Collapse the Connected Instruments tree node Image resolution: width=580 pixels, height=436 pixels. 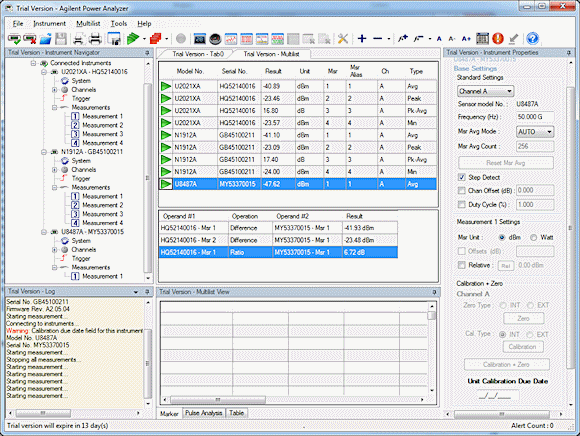(x=33, y=63)
